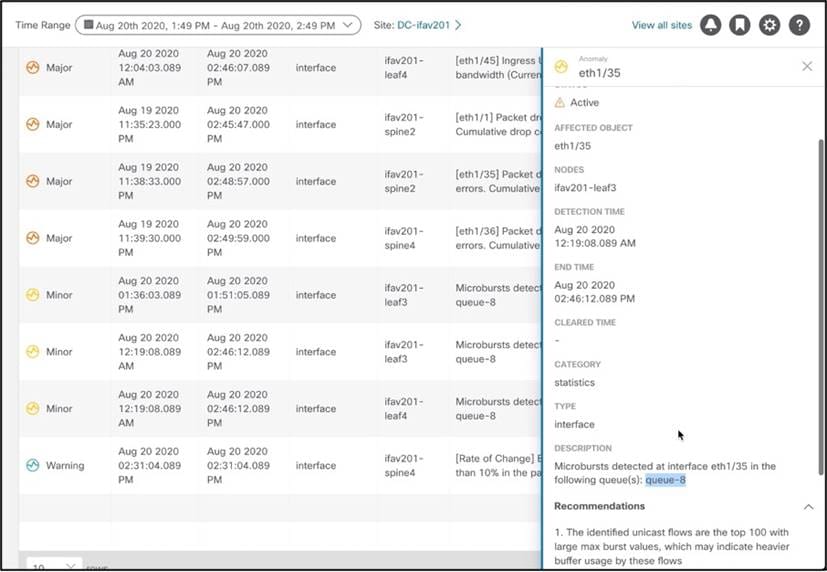Click the [eth1/36] Packet errors description
Image resolution: width=827 pixels, height=572 pixels.
[x=498, y=238]
